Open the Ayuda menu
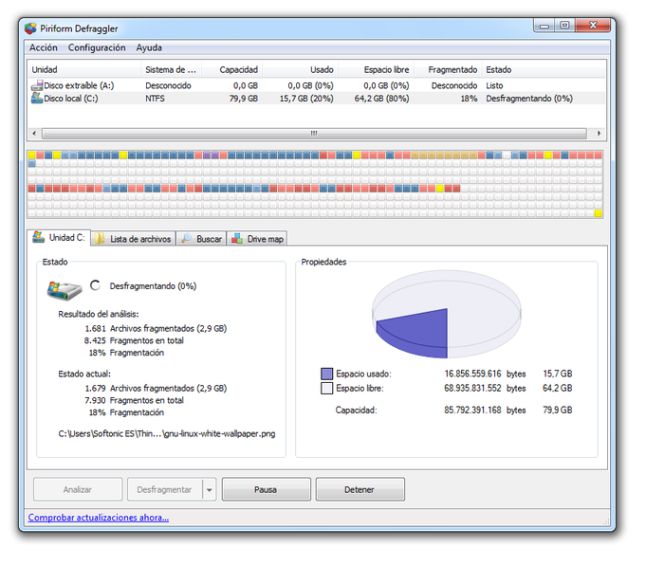Viewport: 664px width, 566px height. [148, 47]
